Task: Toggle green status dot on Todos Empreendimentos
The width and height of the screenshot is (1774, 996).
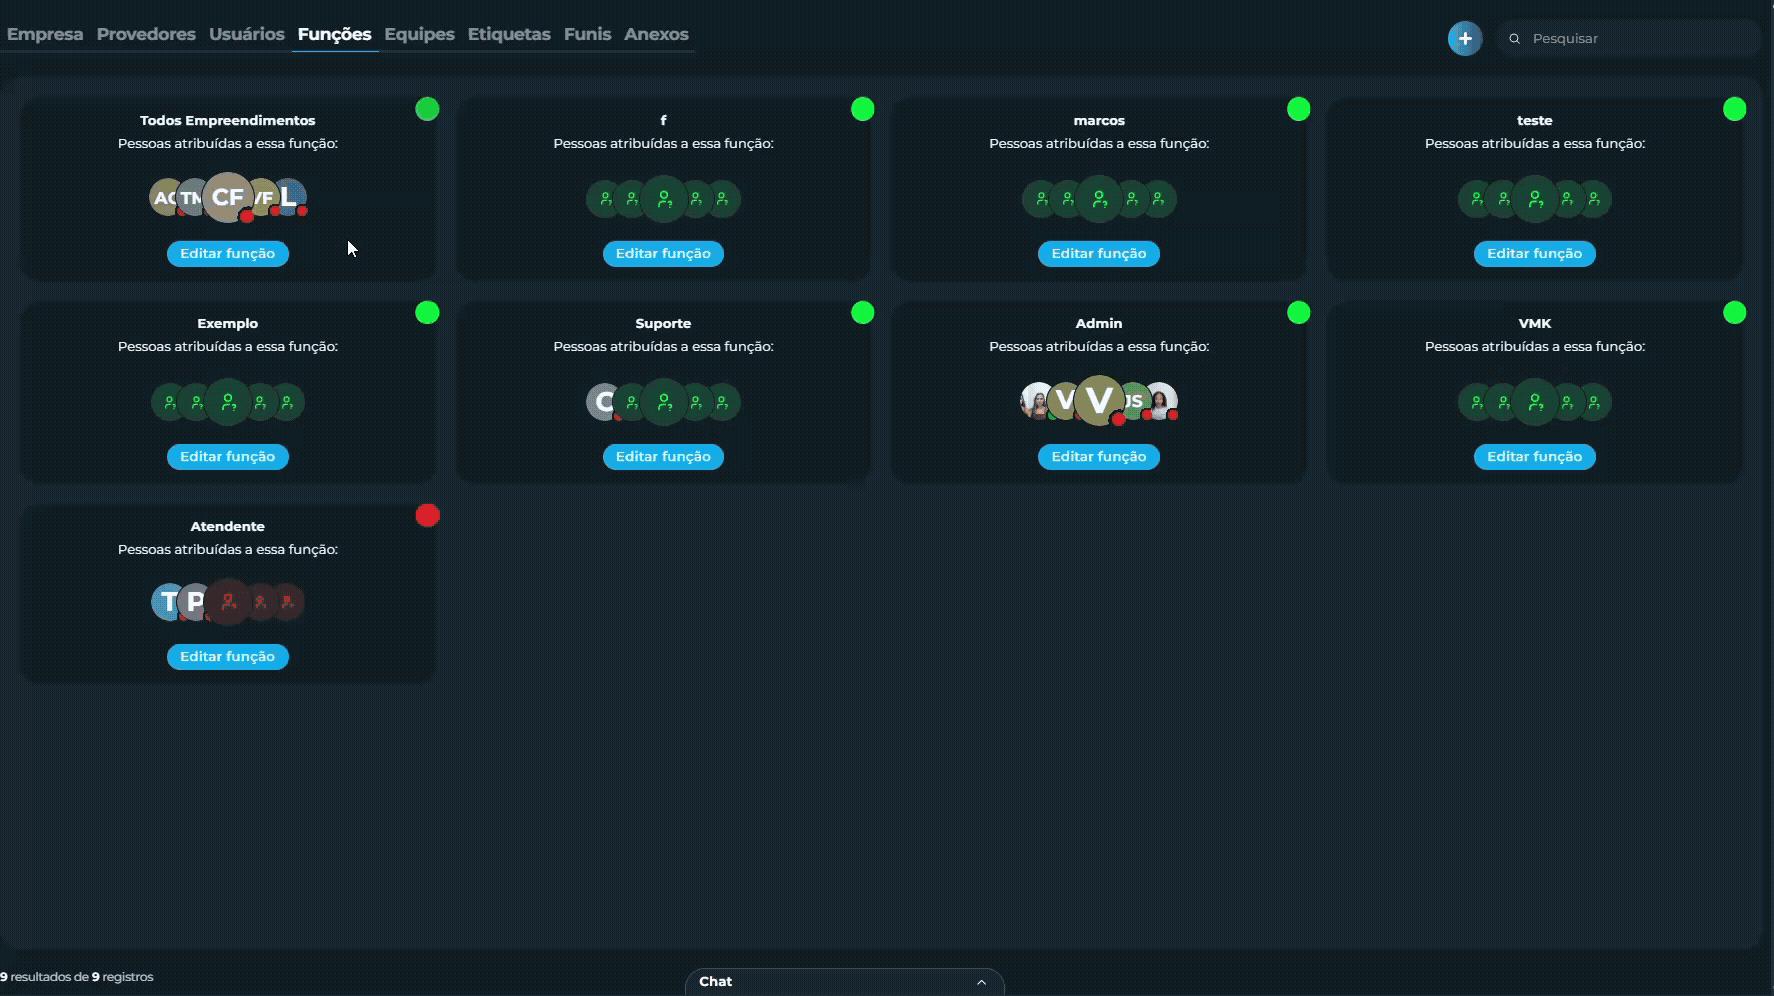Action: pos(427,109)
